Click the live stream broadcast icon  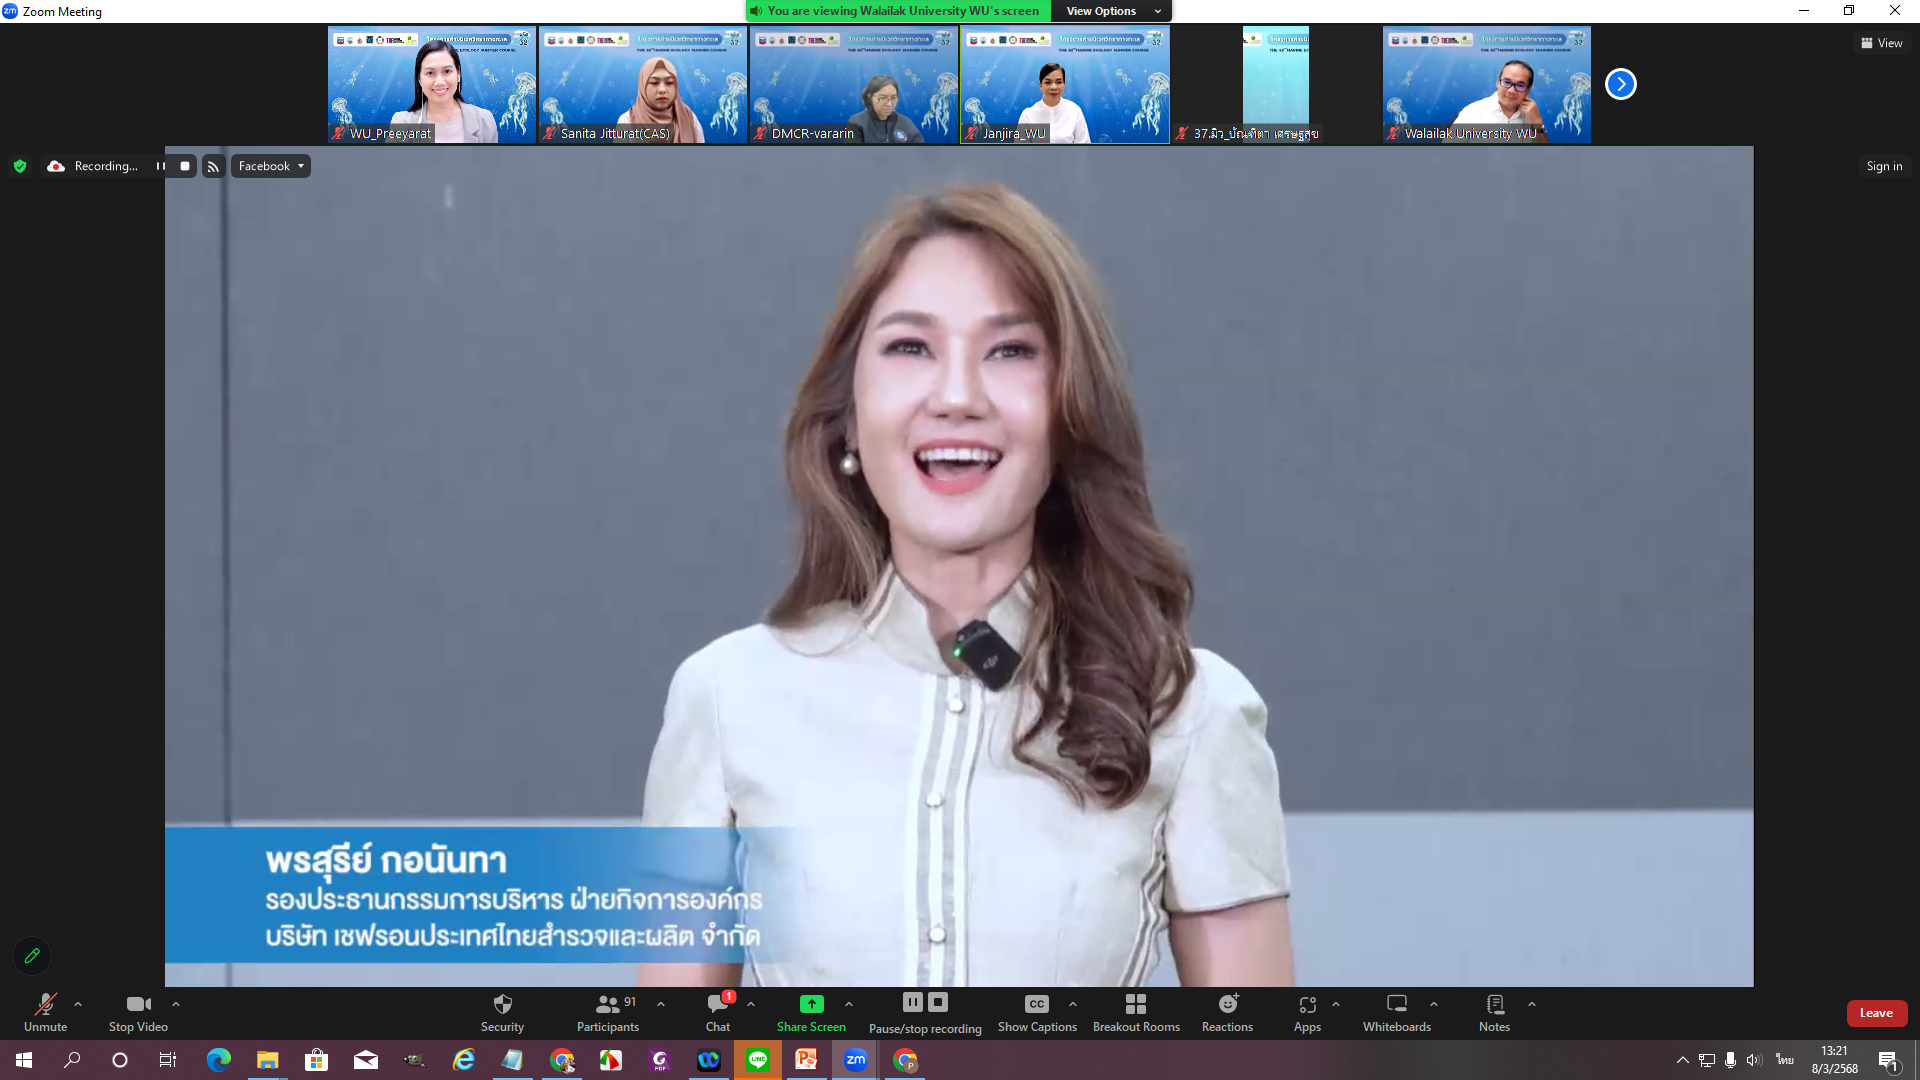click(x=213, y=167)
